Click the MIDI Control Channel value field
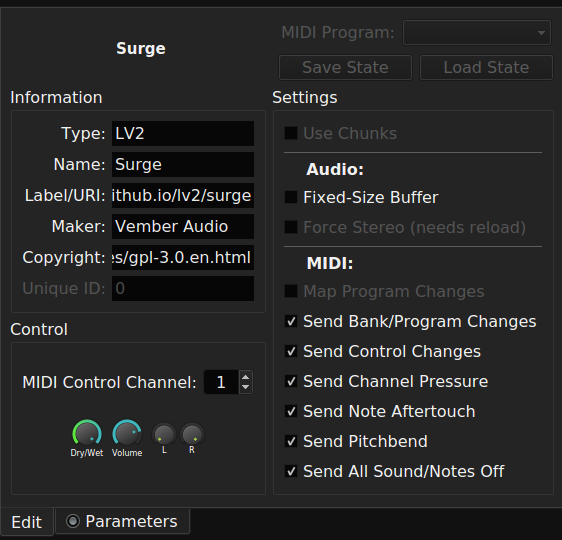 [221, 382]
